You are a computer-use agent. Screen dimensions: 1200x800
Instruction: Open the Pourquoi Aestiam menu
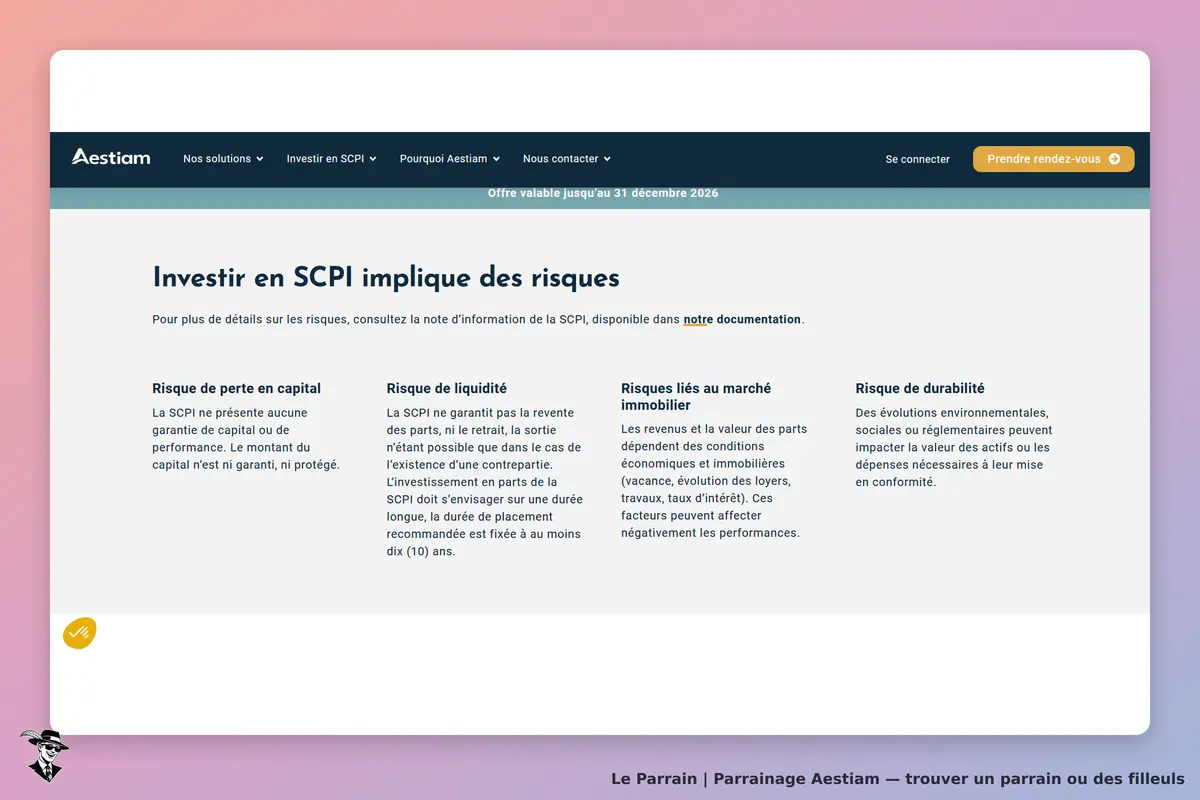tap(450, 159)
